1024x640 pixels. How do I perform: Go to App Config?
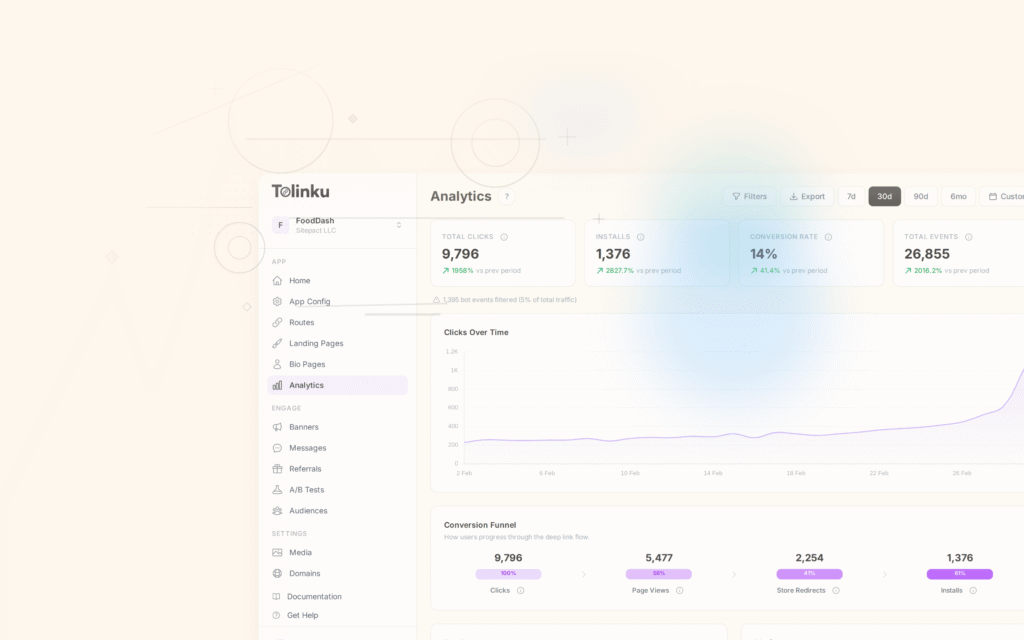(338, 302)
